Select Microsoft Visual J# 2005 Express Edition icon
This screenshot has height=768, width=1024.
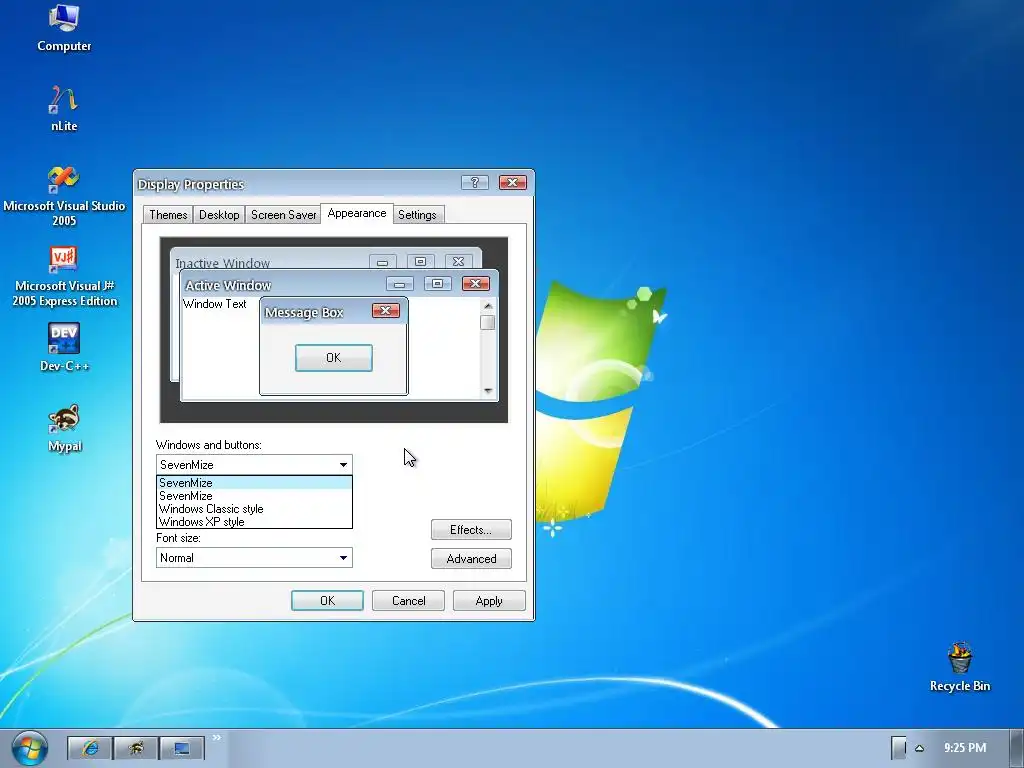tap(64, 276)
